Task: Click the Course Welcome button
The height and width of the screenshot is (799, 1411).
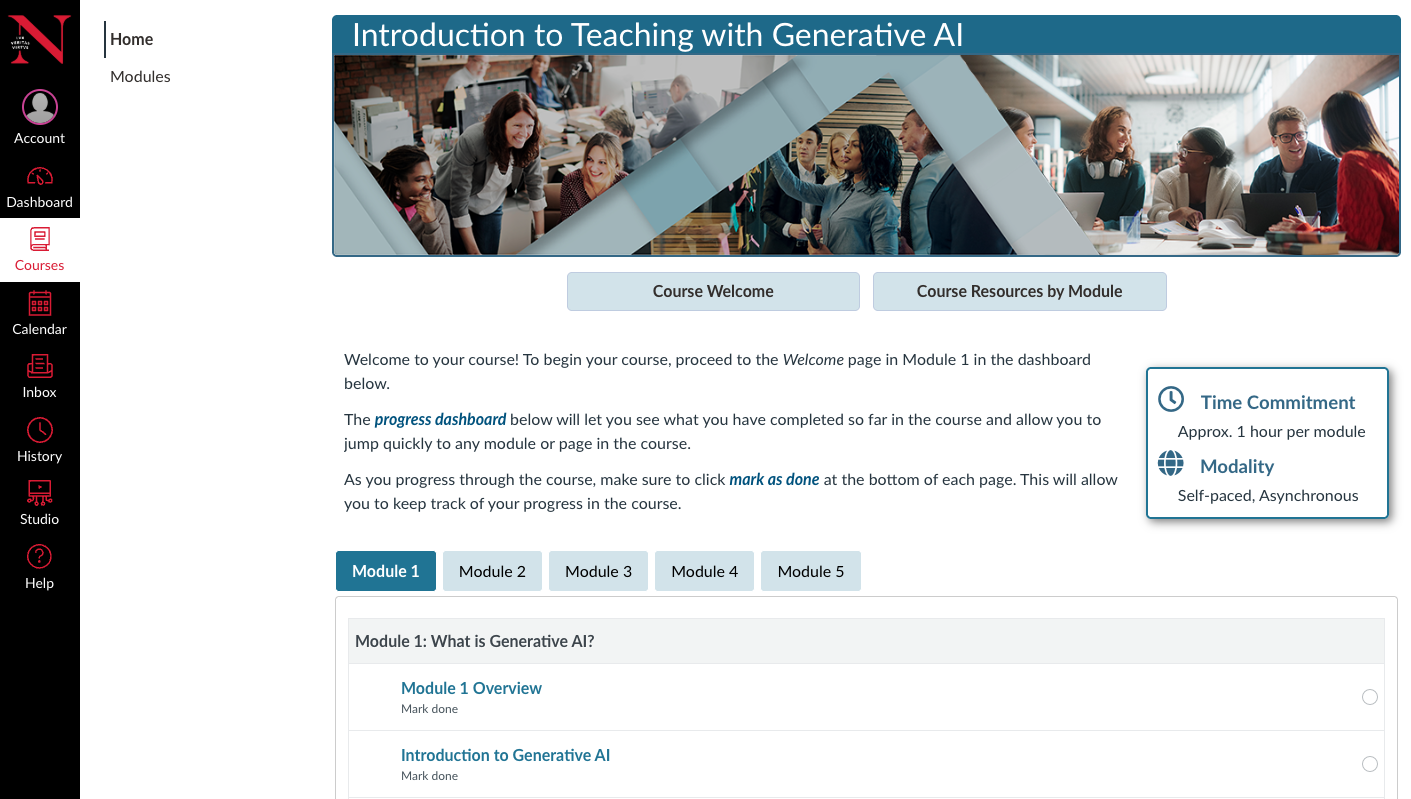Action: pyautogui.click(x=712, y=291)
